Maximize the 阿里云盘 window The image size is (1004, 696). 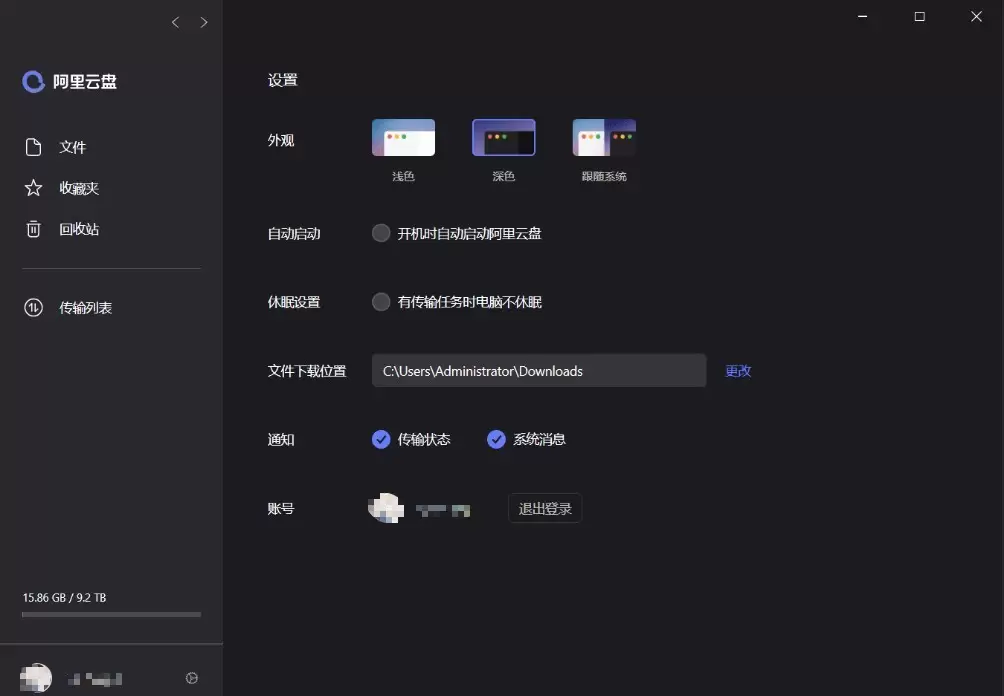(x=919, y=17)
